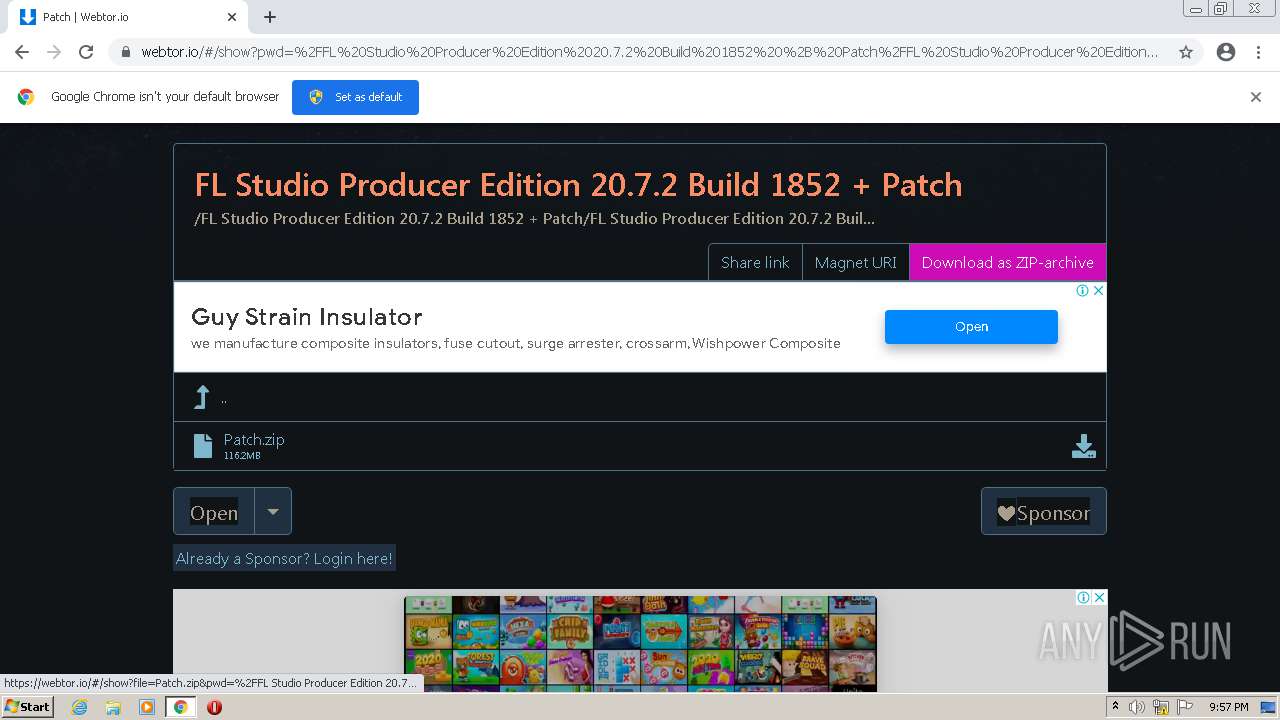This screenshot has height=720, width=1280.
Task: Follow the Already a Sponsor login link
Action: coord(284,558)
